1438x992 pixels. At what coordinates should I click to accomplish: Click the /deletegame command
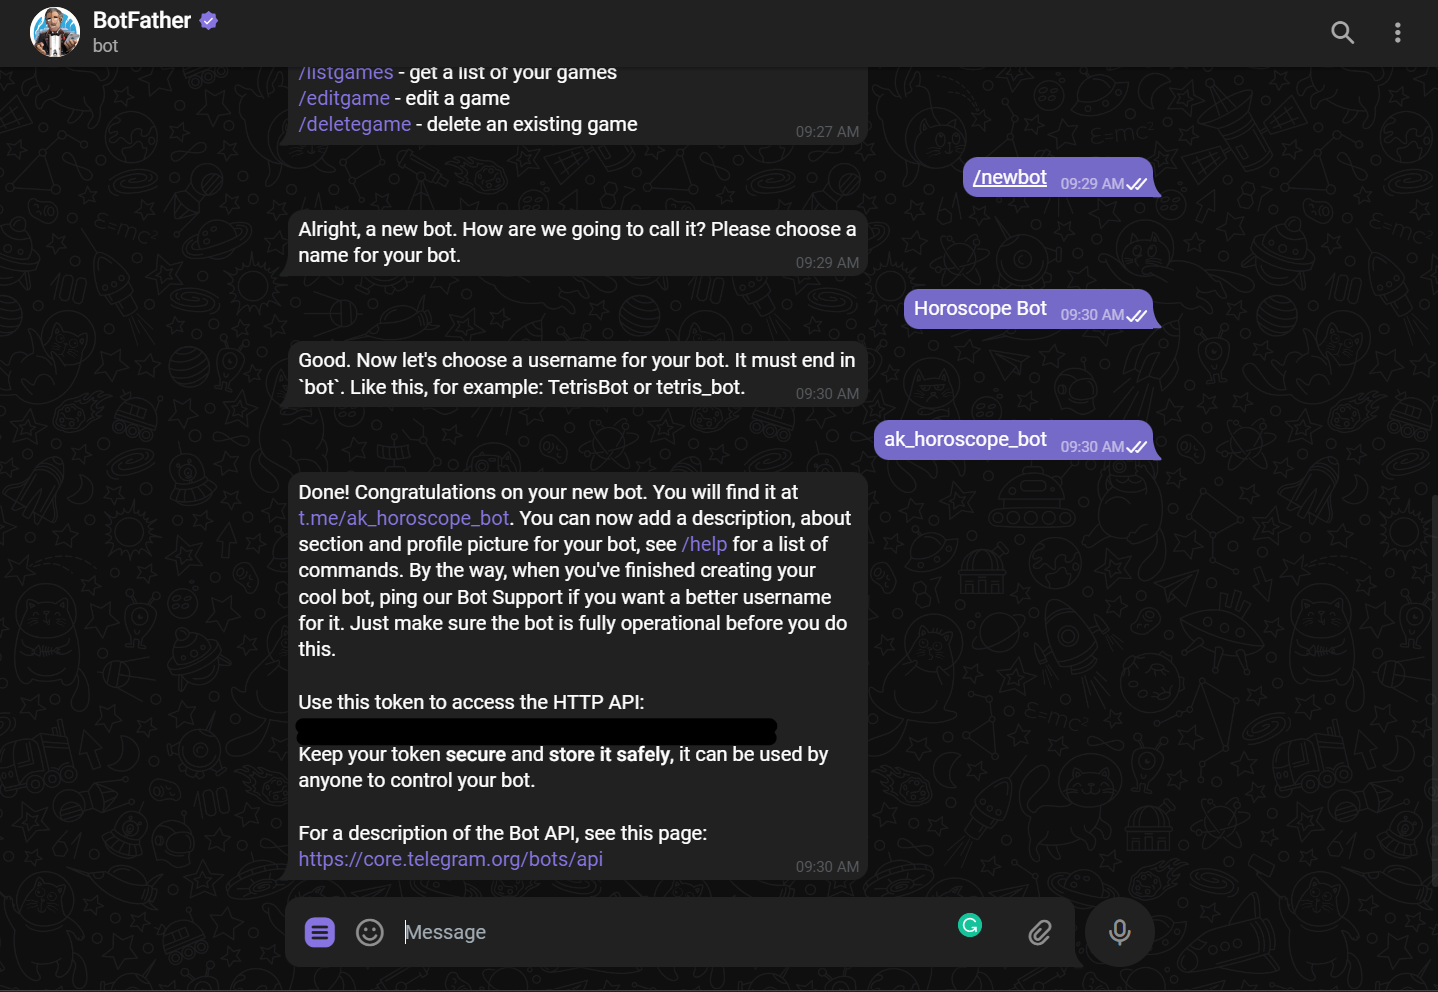click(354, 123)
